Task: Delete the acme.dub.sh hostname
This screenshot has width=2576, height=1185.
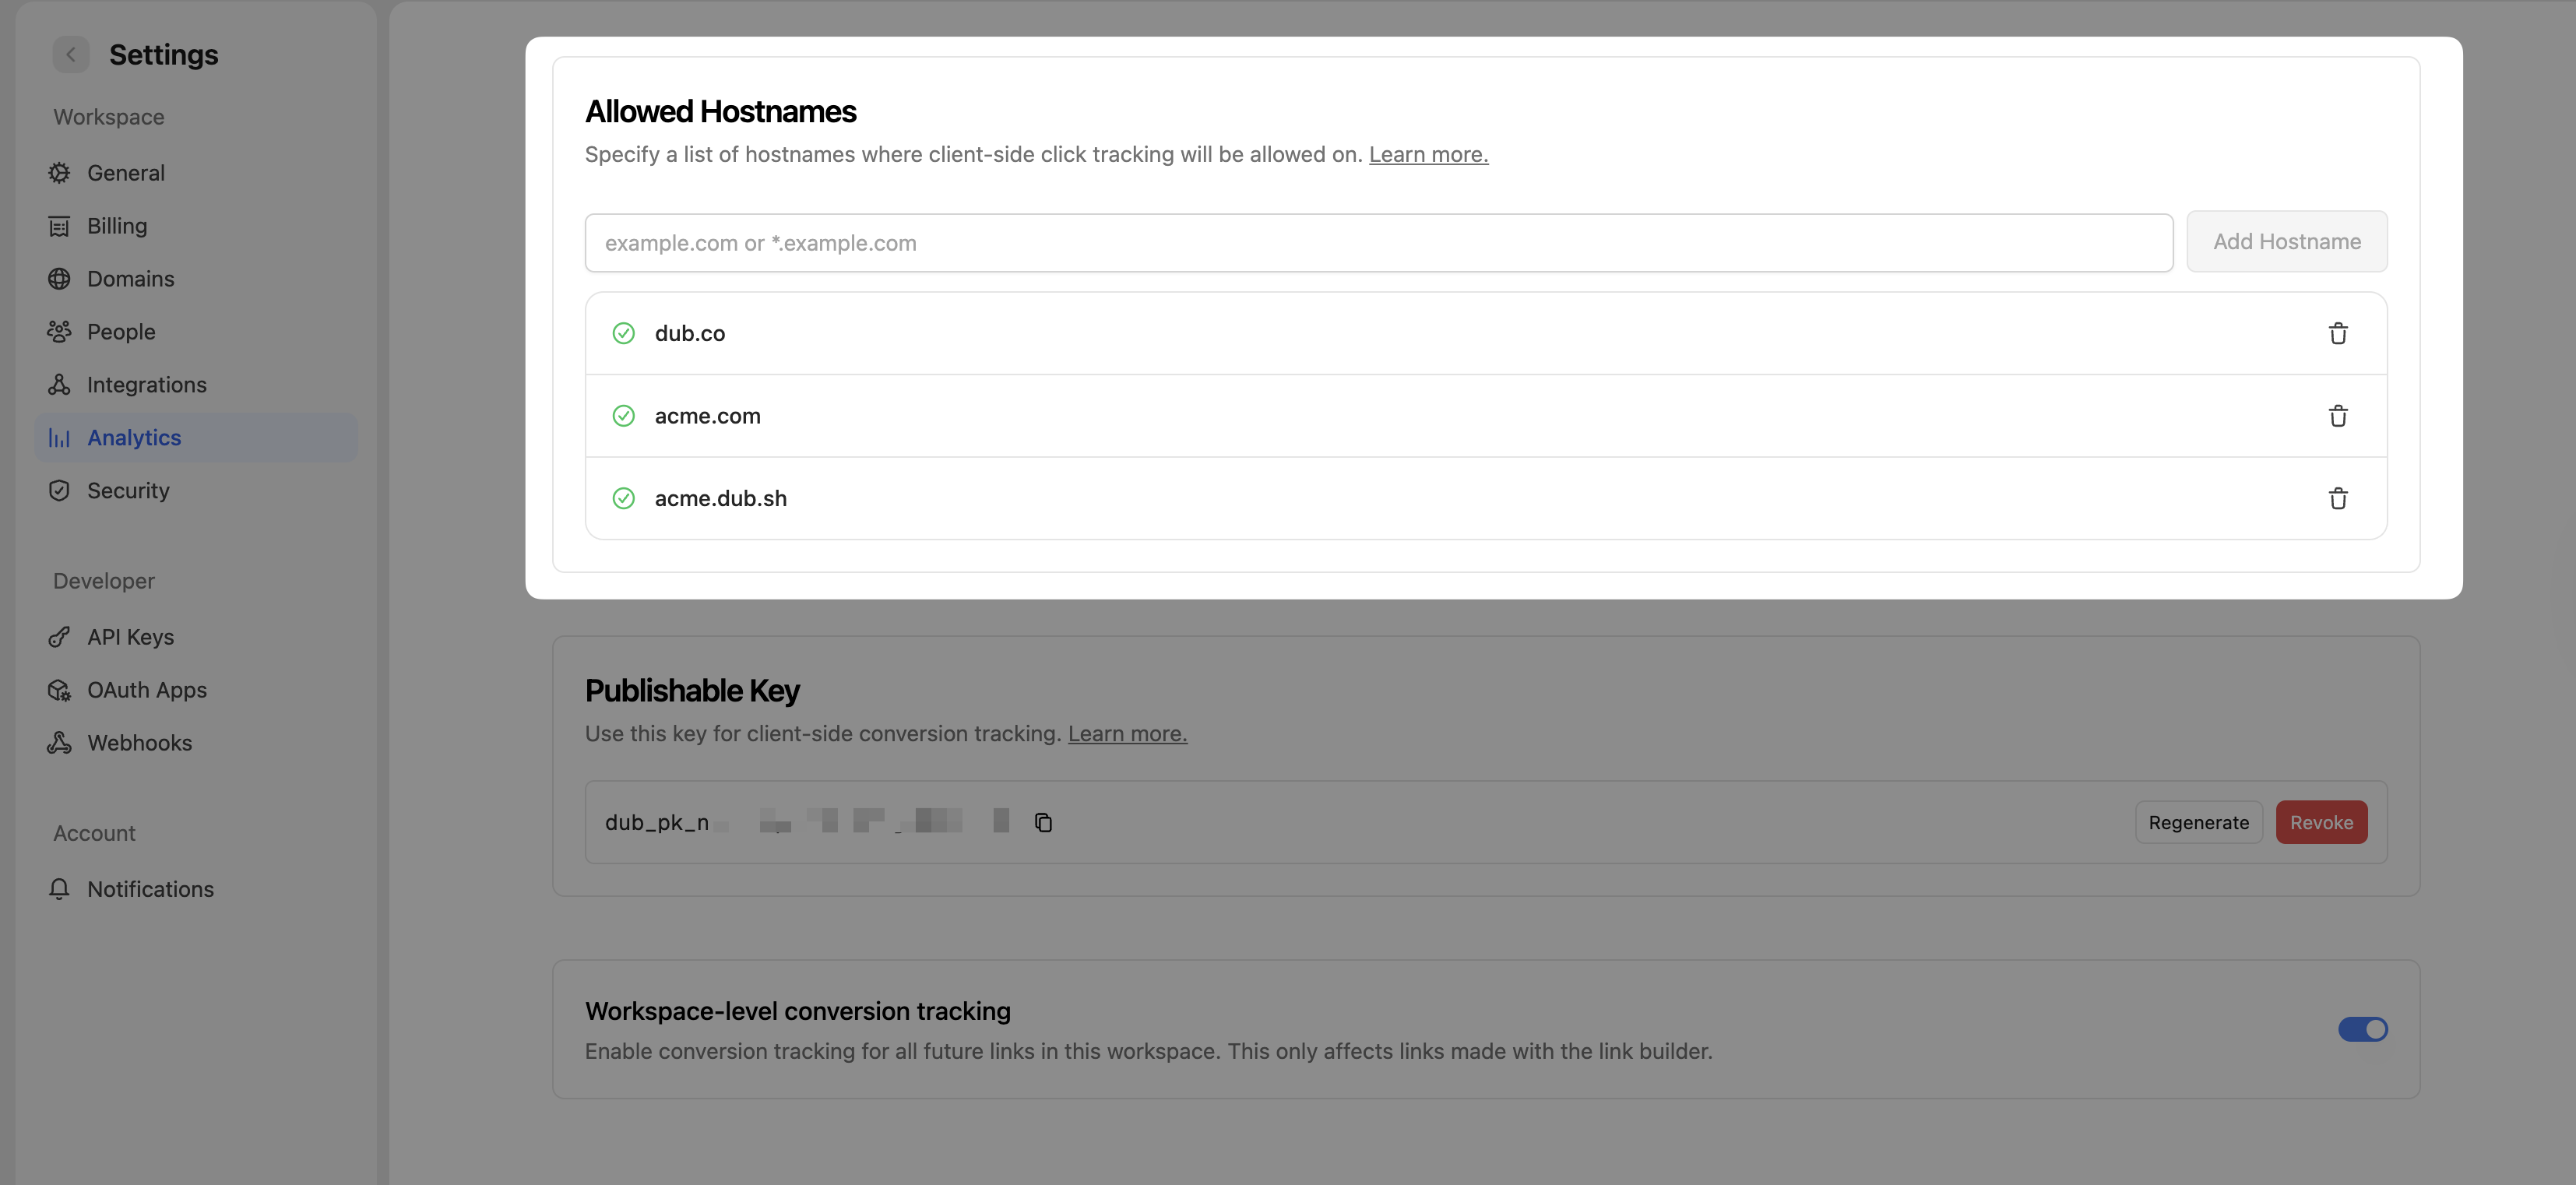Action: pos(2338,498)
